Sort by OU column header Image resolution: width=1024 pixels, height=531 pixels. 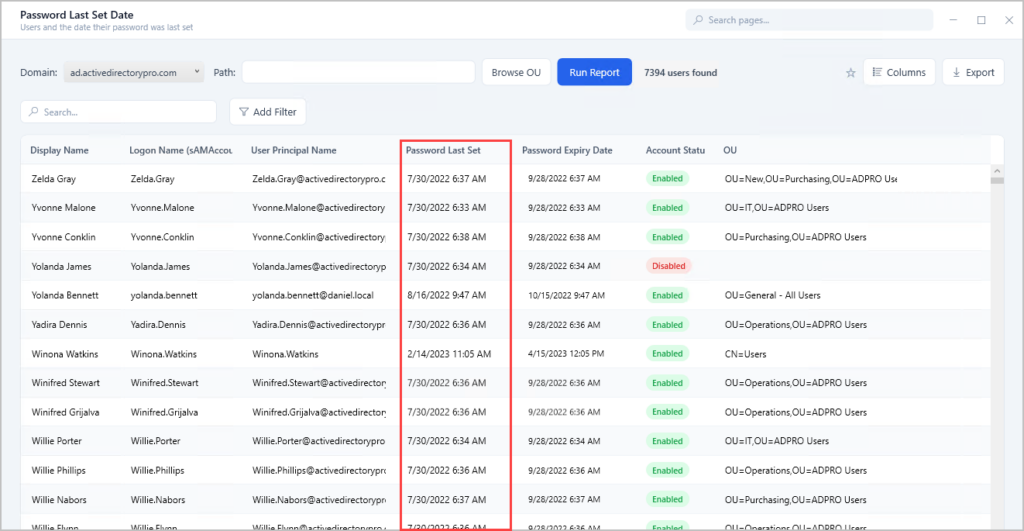pyautogui.click(x=730, y=150)
